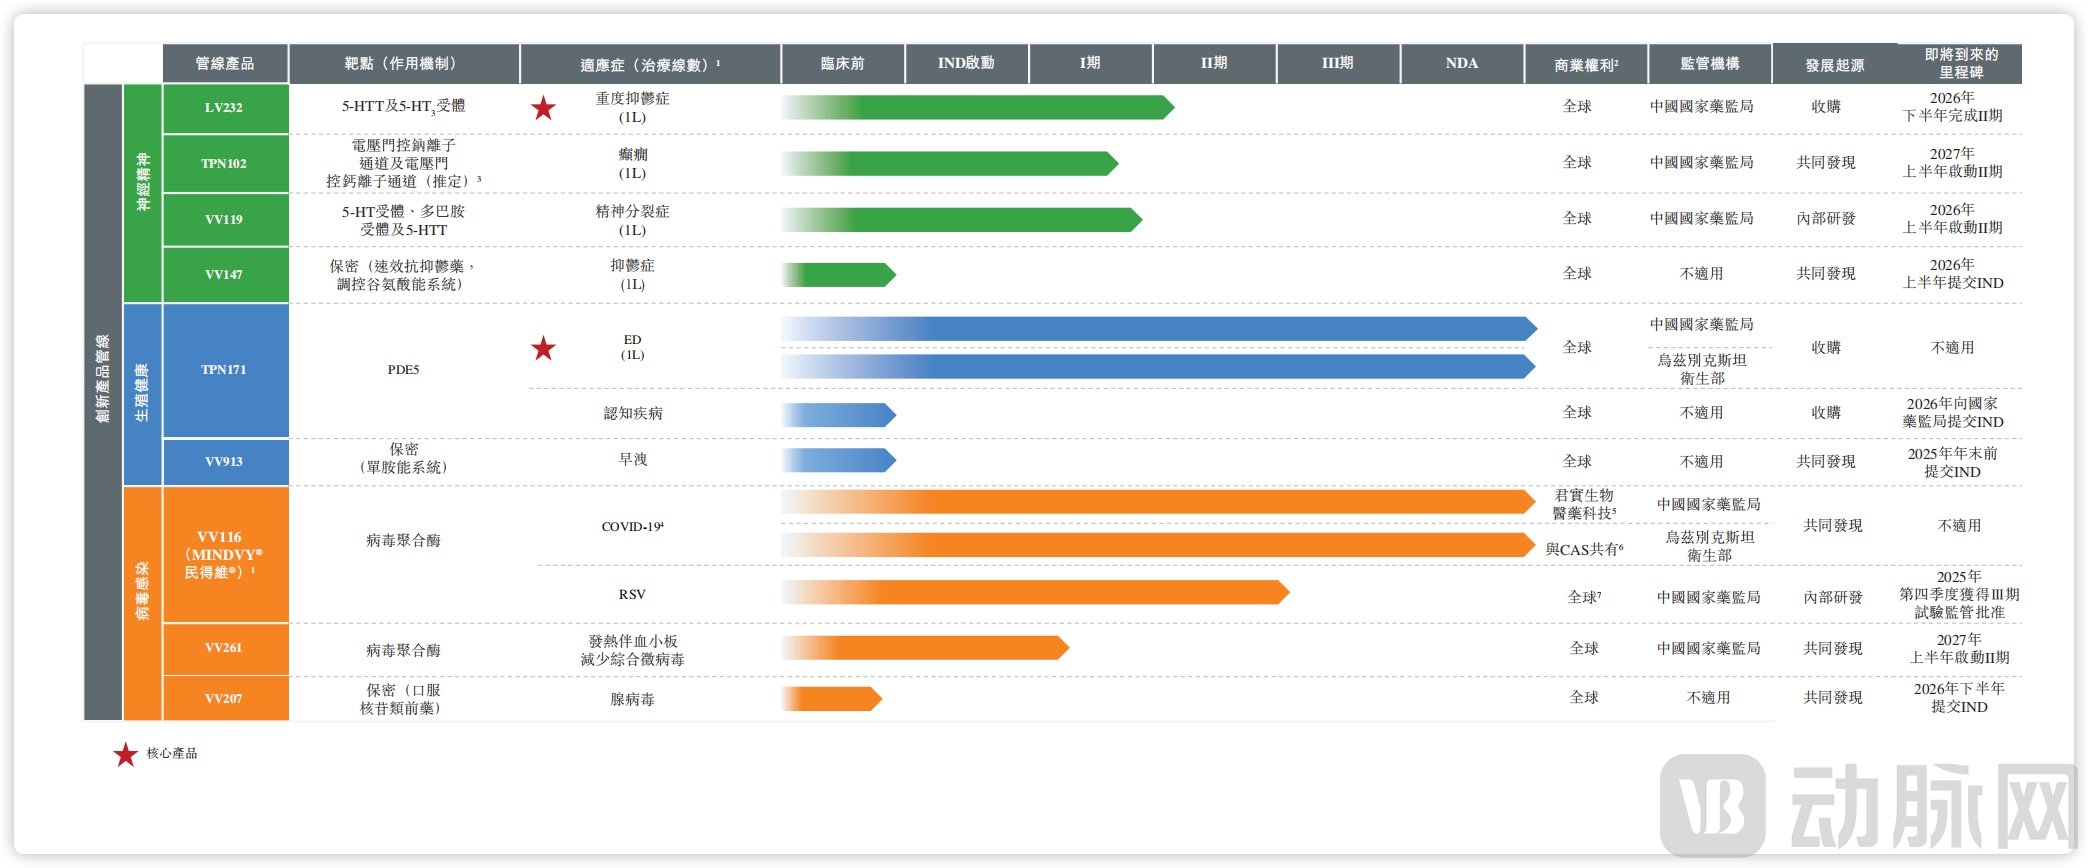Image resolution: width=2088 pixels, height=868 pixels.
Task: Click the 生殖健康 category label
Action: click(x=142, y=392)
